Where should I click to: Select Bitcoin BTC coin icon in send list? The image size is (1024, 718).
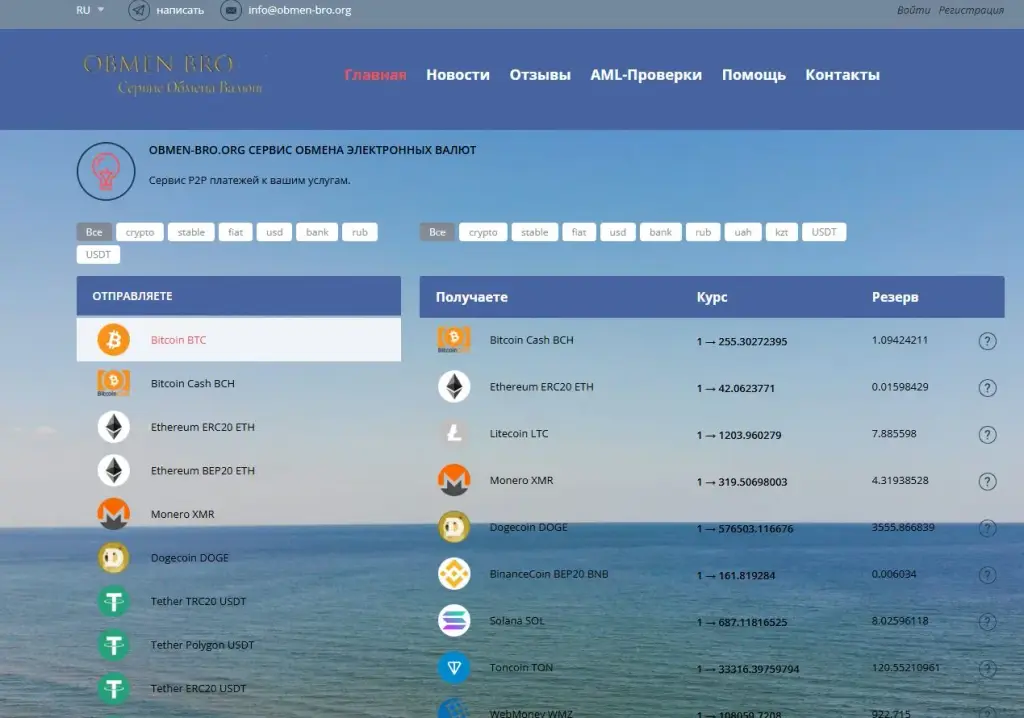(114, 340)
